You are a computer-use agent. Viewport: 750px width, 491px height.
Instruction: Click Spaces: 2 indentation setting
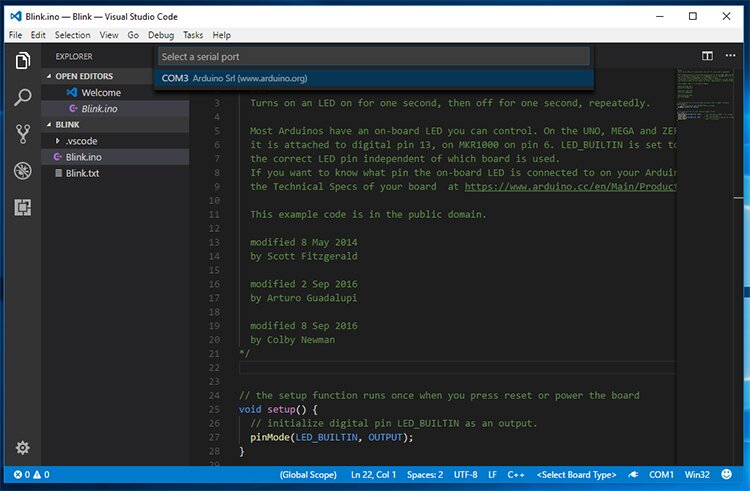(425, 474)
